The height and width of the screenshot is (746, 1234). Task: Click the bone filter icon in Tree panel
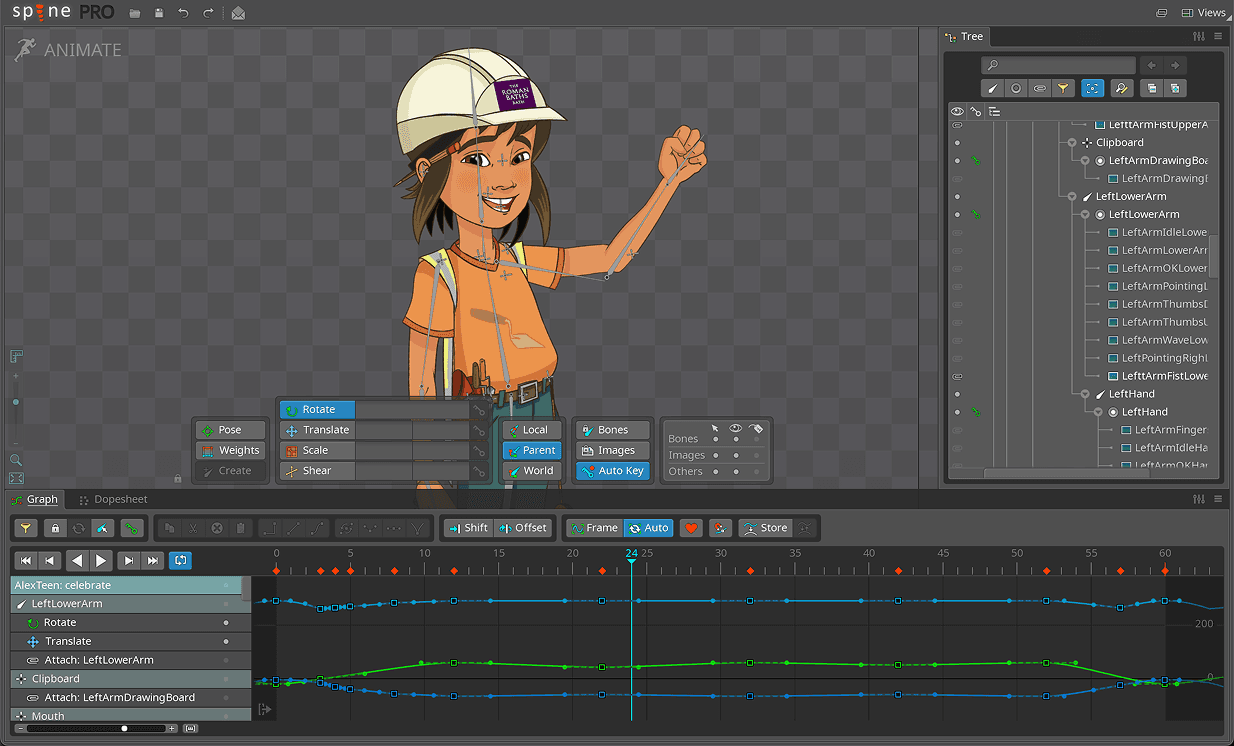992,88
